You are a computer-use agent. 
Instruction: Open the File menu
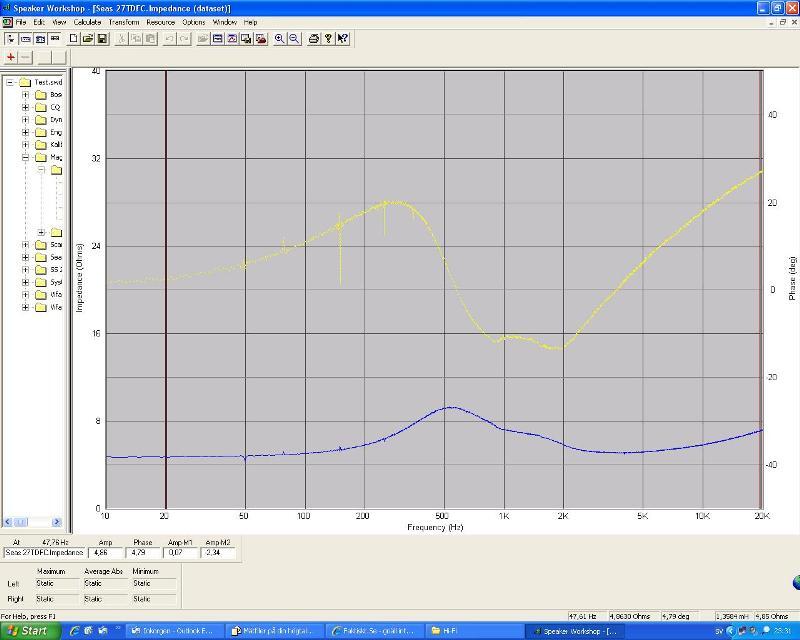pos(21,22)
